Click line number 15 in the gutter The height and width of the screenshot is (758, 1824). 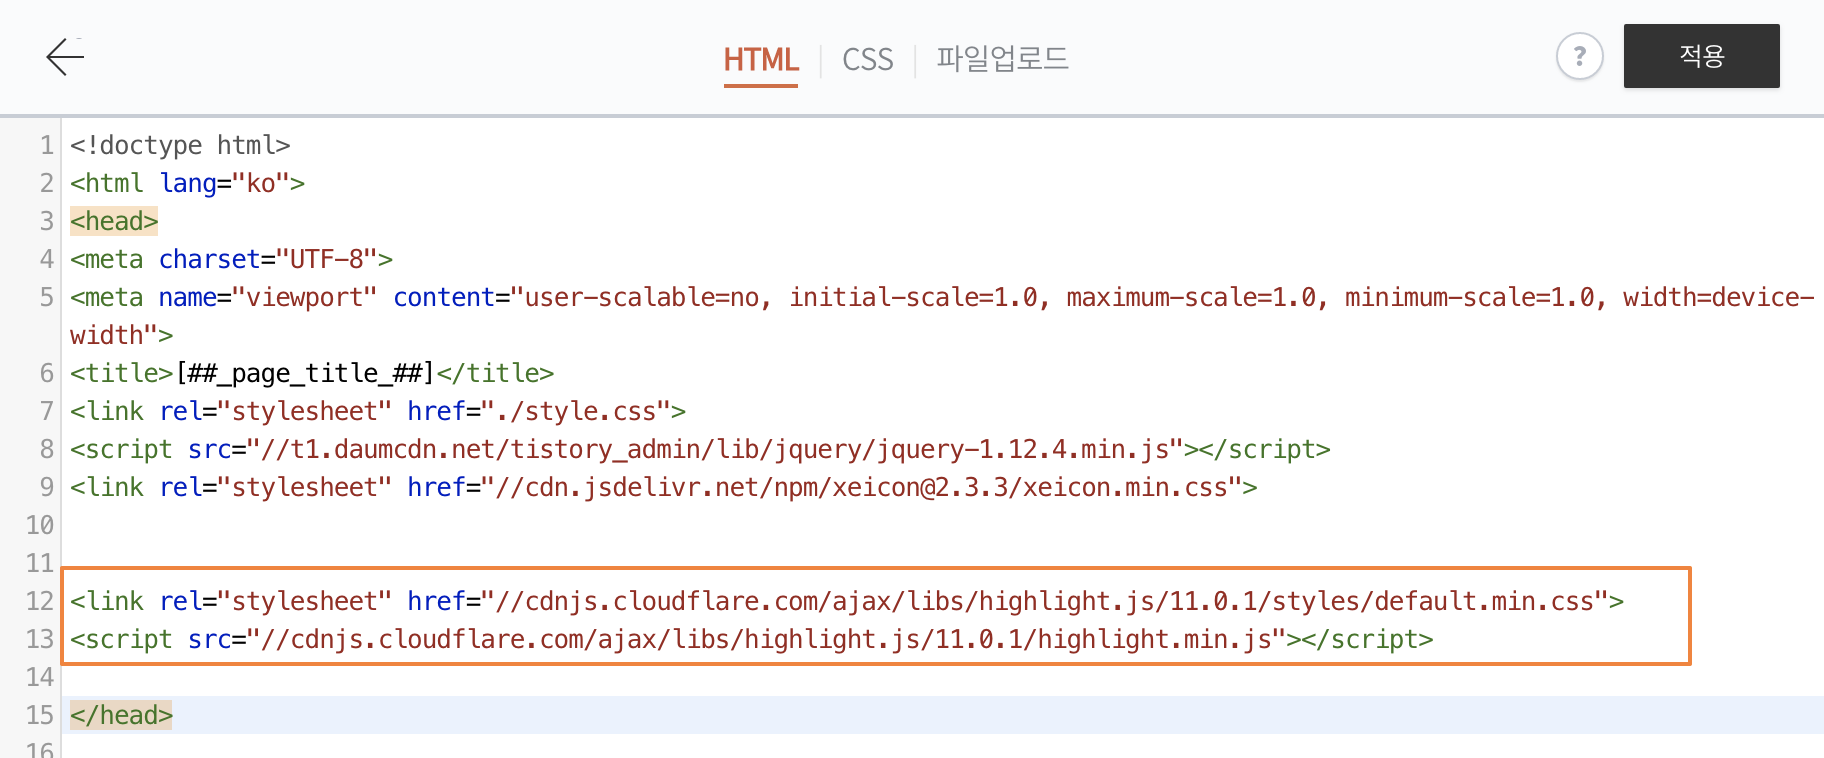(40, 715)
